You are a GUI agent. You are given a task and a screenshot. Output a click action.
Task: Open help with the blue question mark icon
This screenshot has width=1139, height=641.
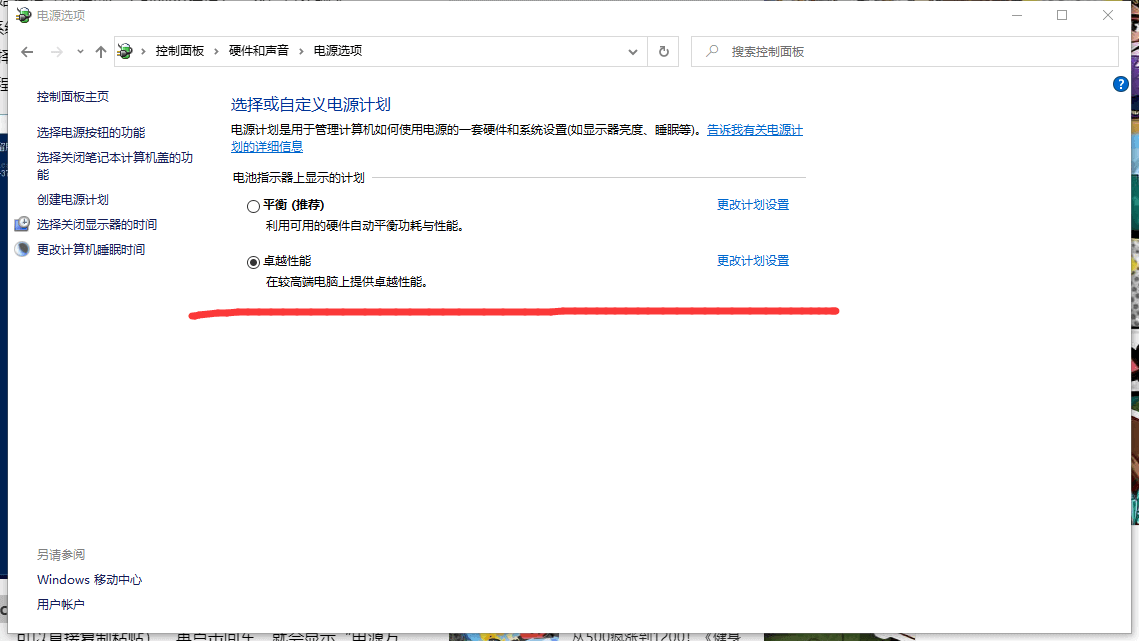(1121, 85)
